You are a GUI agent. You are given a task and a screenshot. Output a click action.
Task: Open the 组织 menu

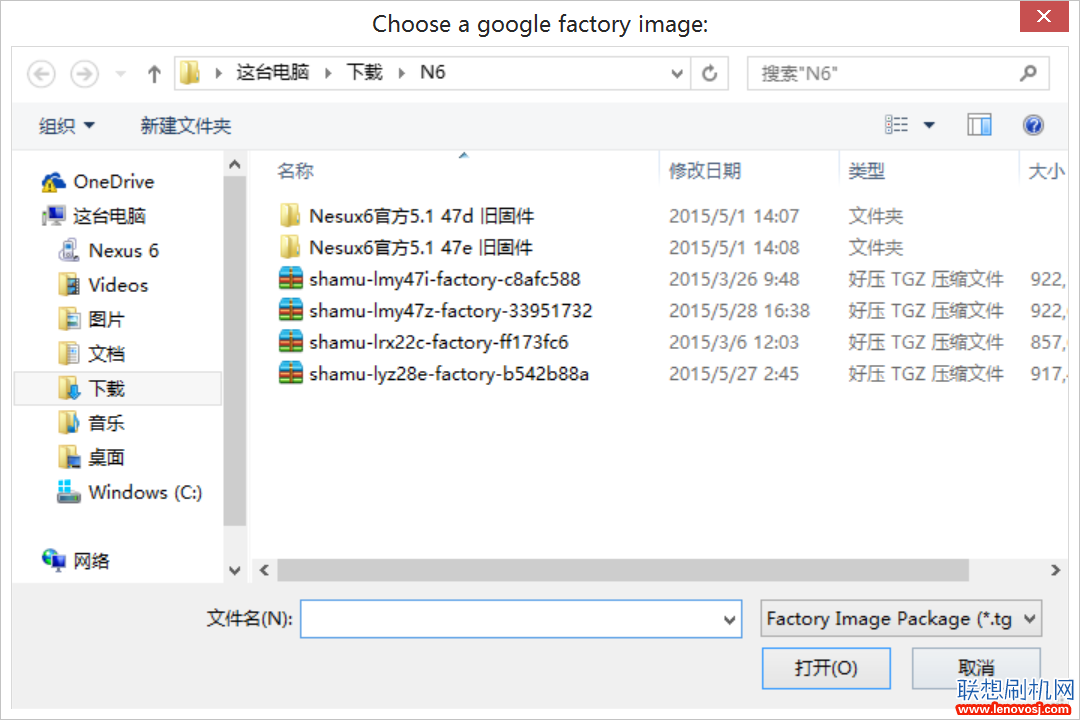coord(67,126)
